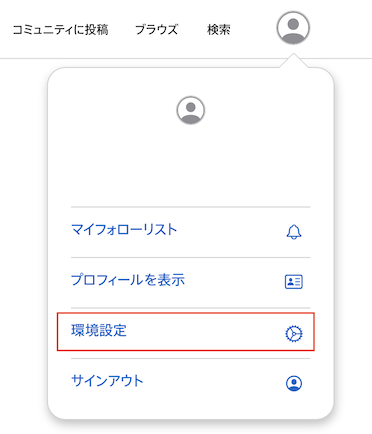
Task: Click inside the red-outlined 環境設定 row
Action: [x=186, y=332]
